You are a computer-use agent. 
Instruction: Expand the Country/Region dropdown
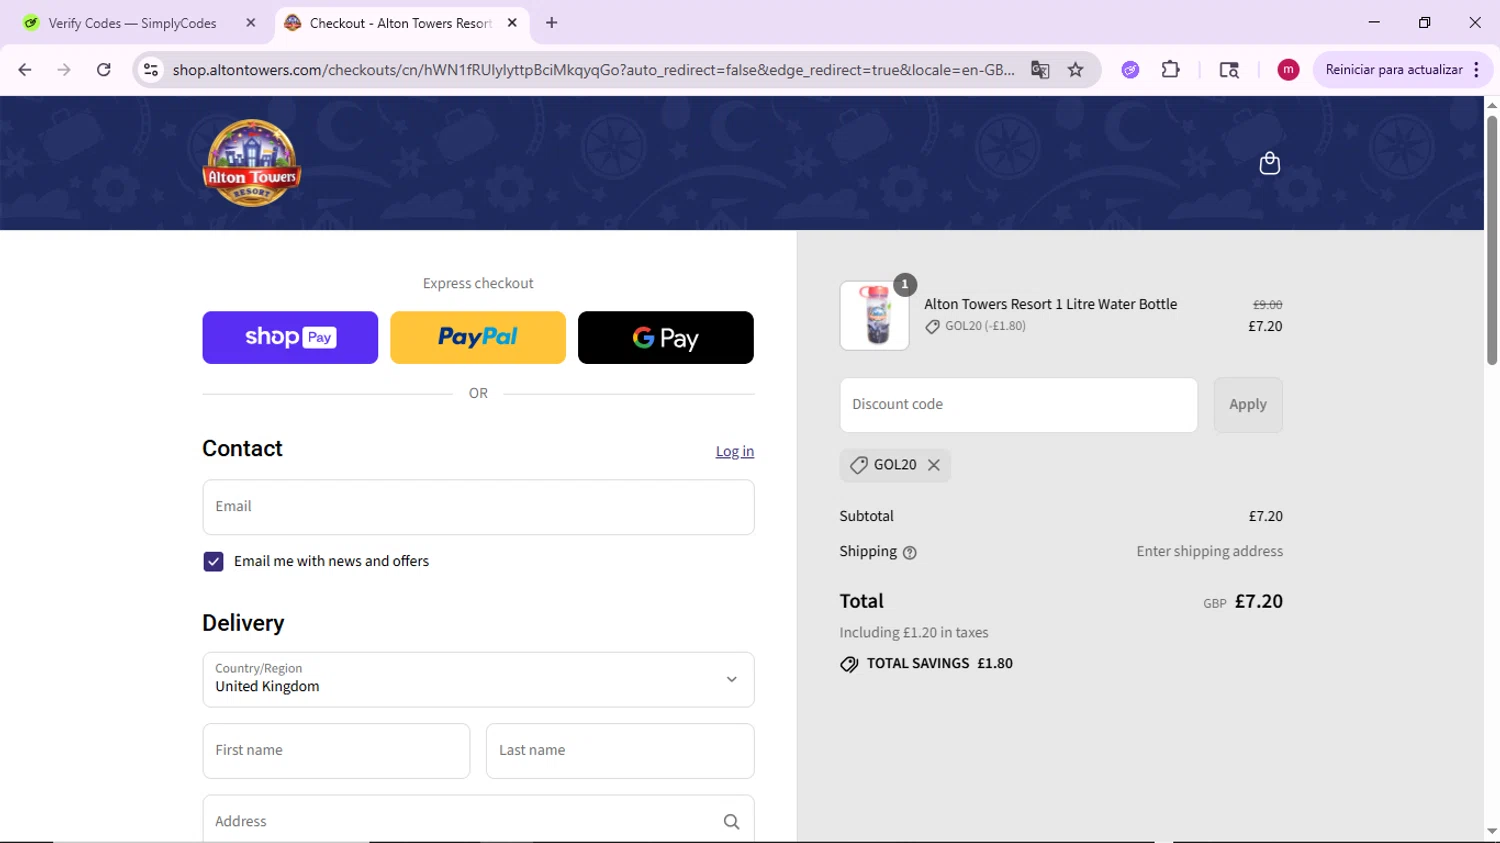(478, 679)
